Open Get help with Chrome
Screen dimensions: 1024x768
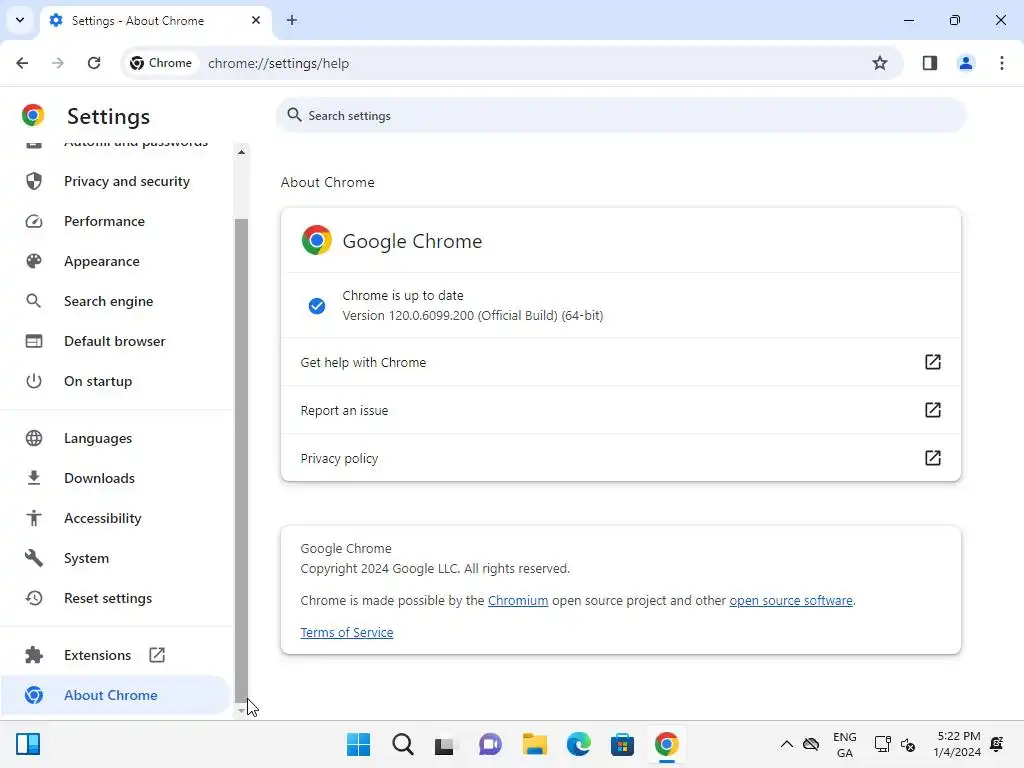[620, 362]
